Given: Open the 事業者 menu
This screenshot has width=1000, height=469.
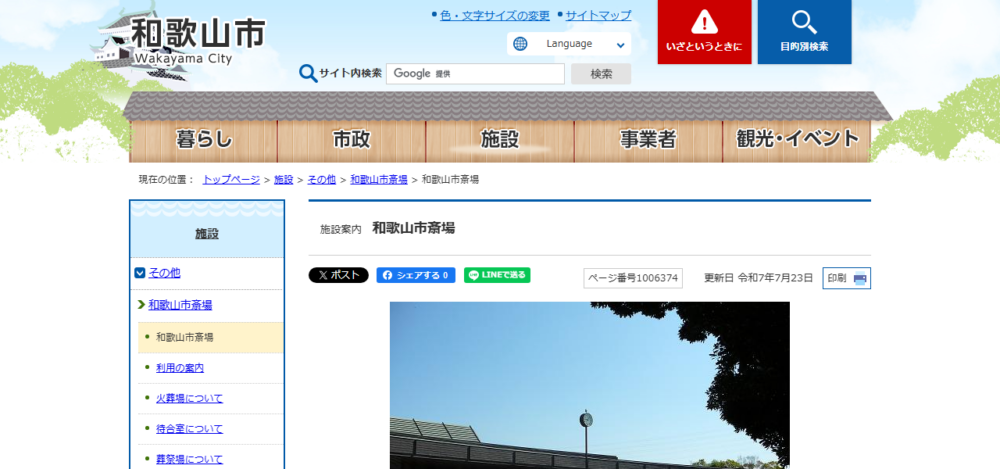Looking at the screenshot, I should coord(648,140).
